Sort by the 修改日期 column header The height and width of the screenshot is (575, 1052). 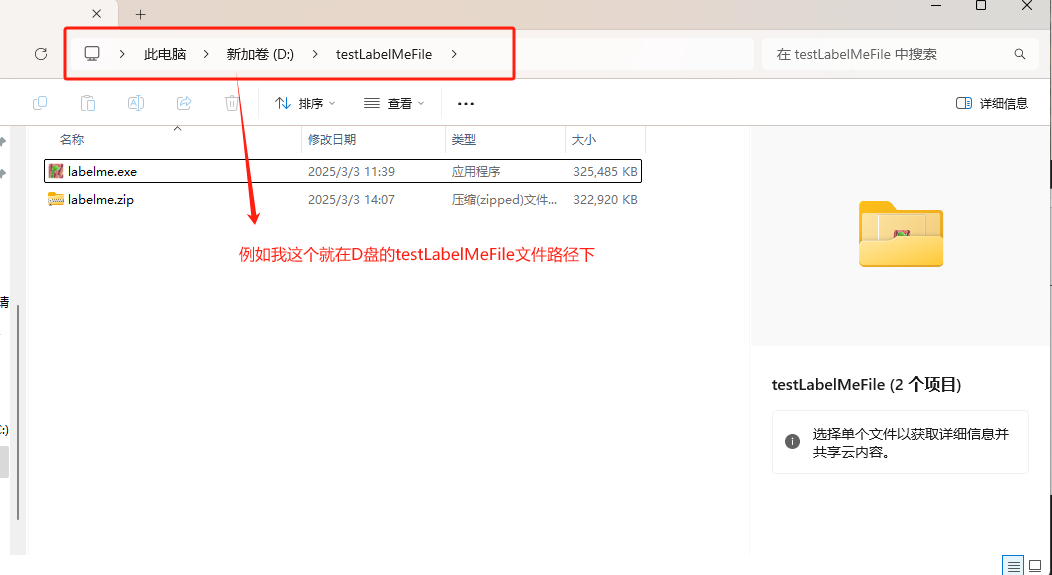[x=332, y=140]
